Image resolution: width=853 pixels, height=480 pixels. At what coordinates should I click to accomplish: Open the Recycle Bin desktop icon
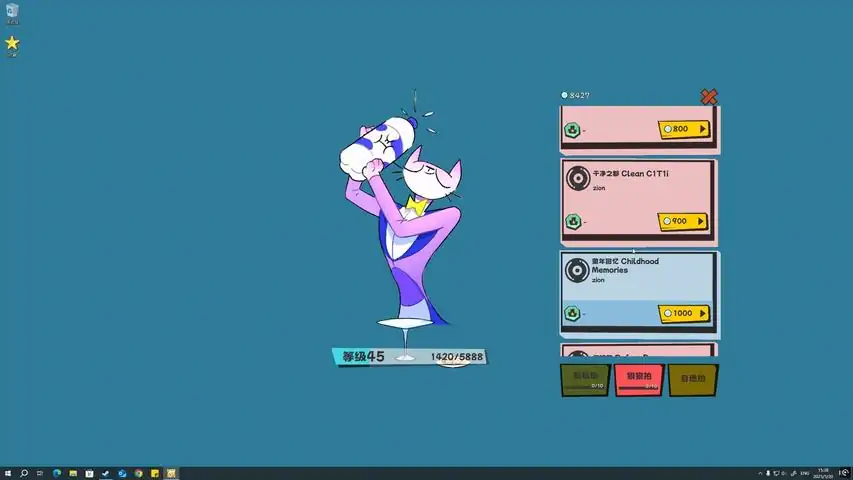coord(12,13)
